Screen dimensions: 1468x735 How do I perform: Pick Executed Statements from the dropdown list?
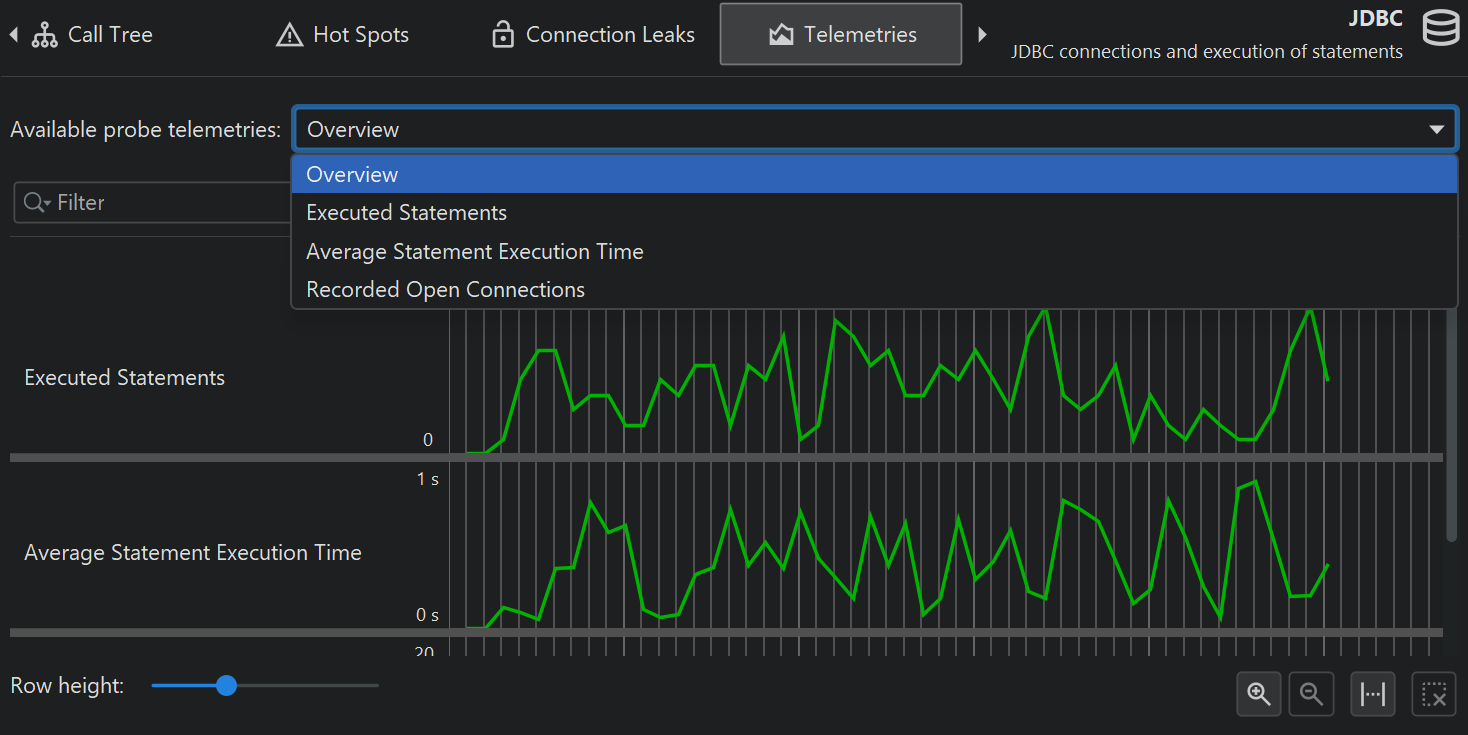click(406, 213)
